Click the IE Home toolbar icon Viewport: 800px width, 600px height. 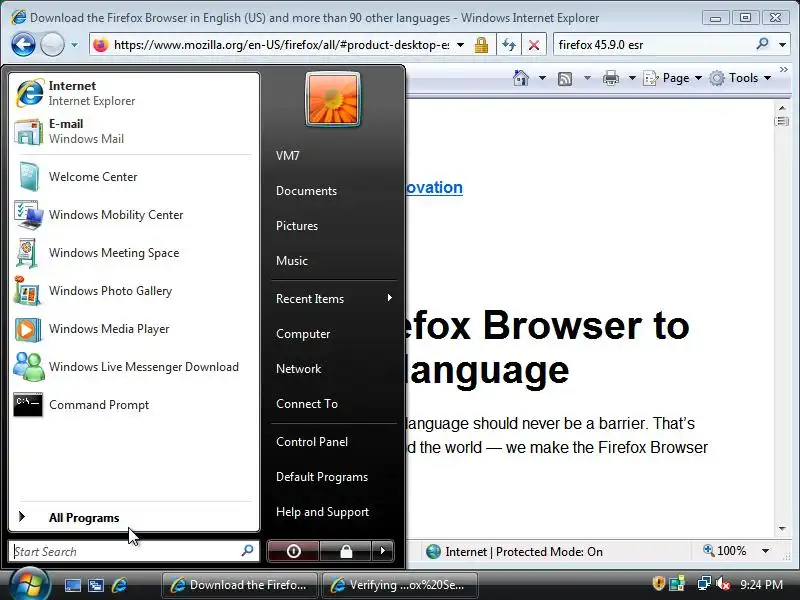point(521,78)
